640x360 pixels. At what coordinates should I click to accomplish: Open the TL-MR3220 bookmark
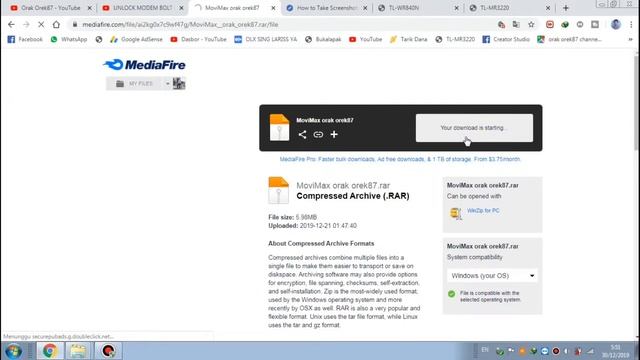pos(455,40)
